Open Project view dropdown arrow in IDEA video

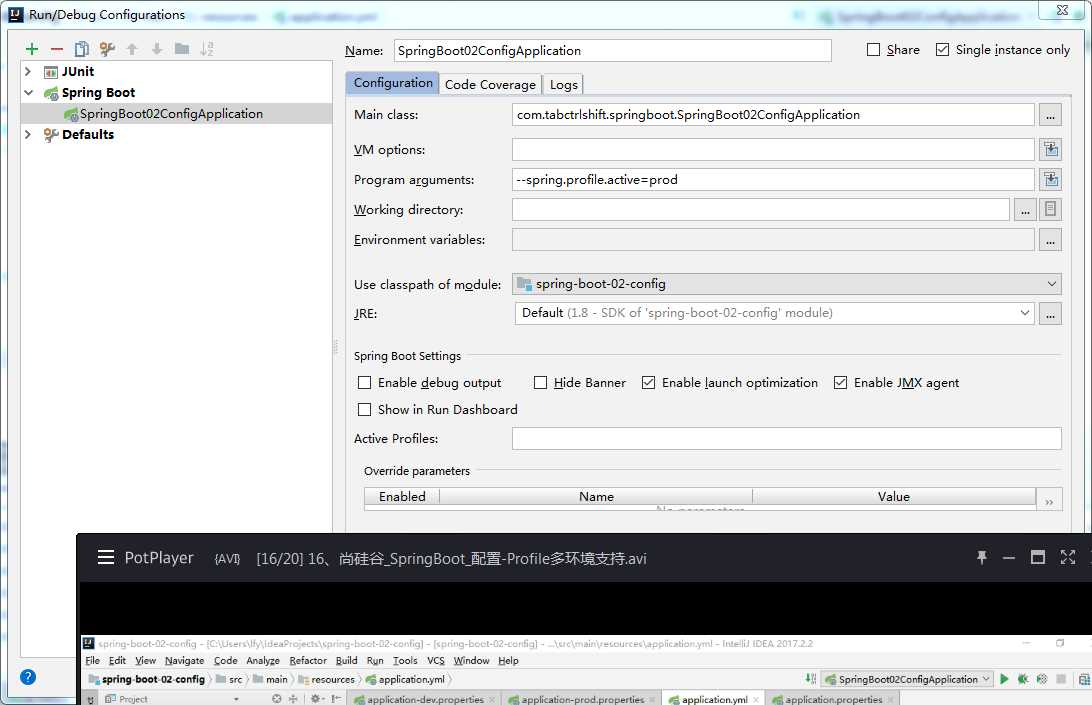click(236, 699)
